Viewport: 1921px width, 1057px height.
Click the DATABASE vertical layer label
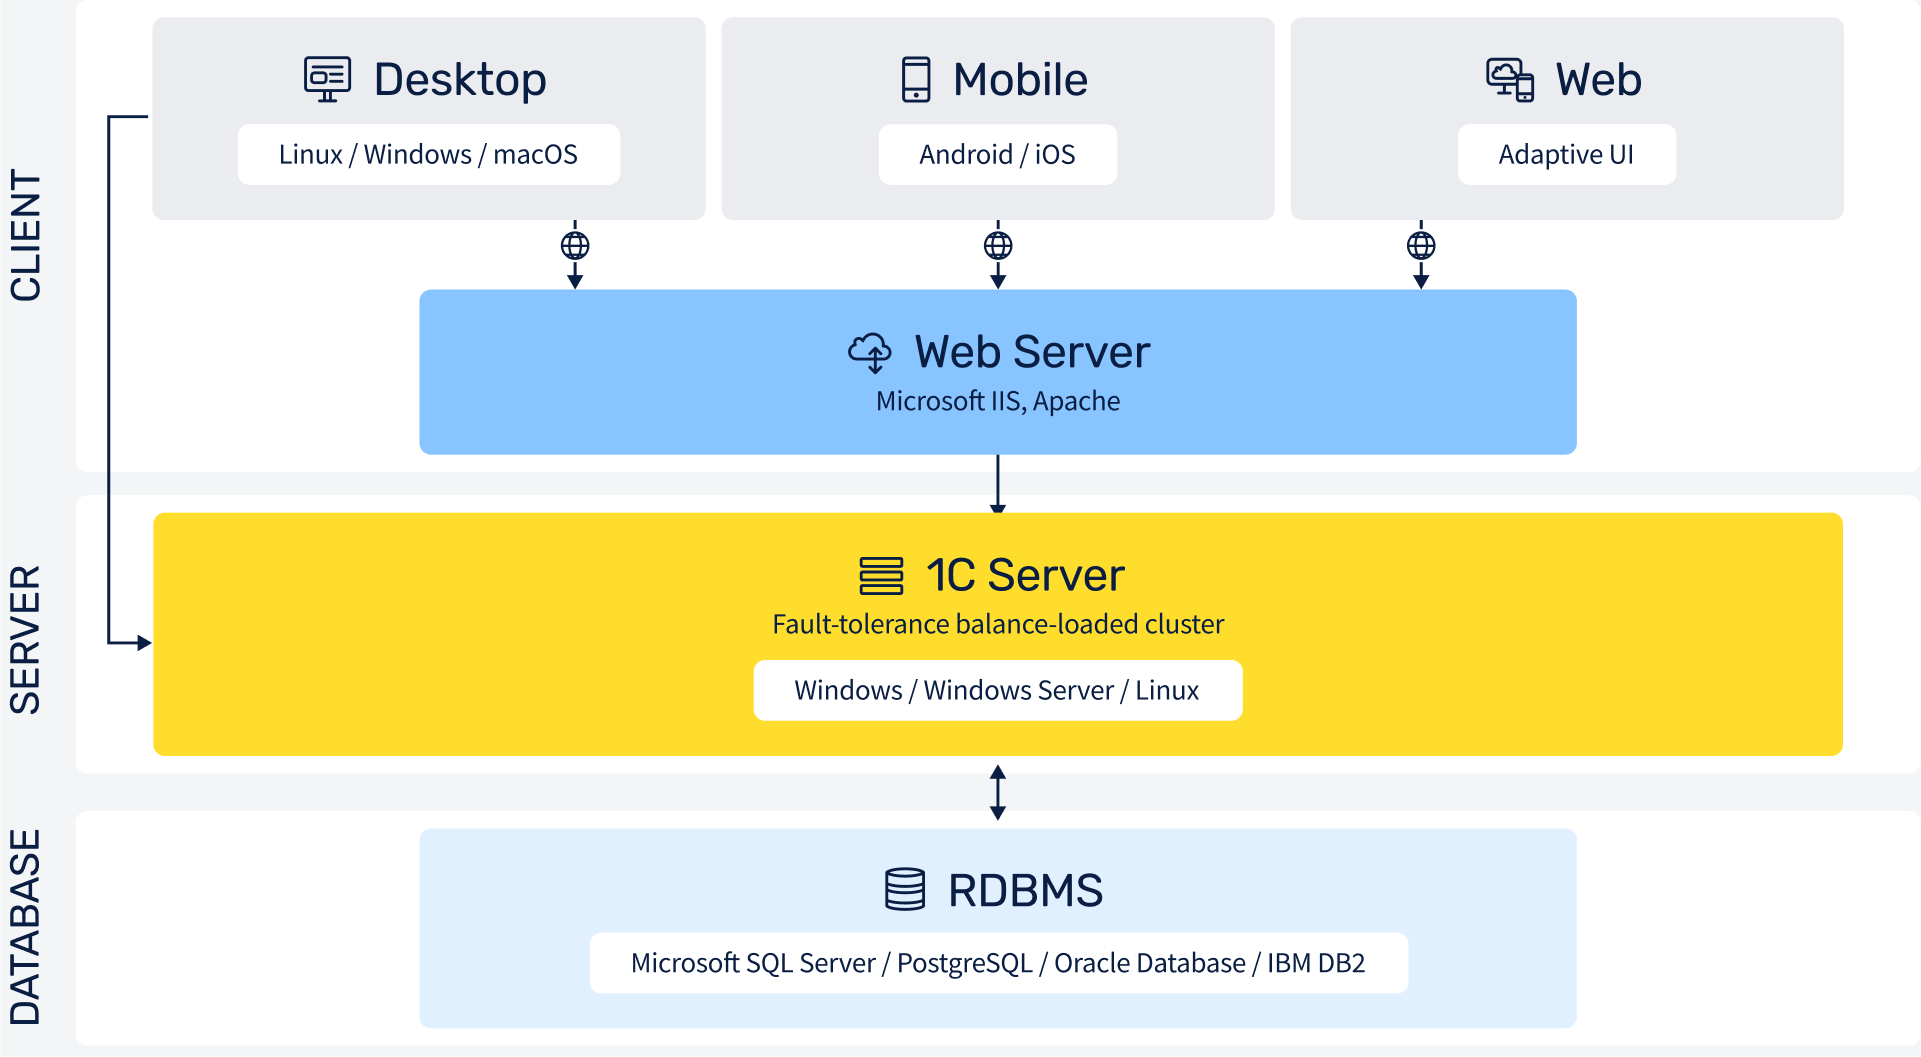[x=26, y=927]
